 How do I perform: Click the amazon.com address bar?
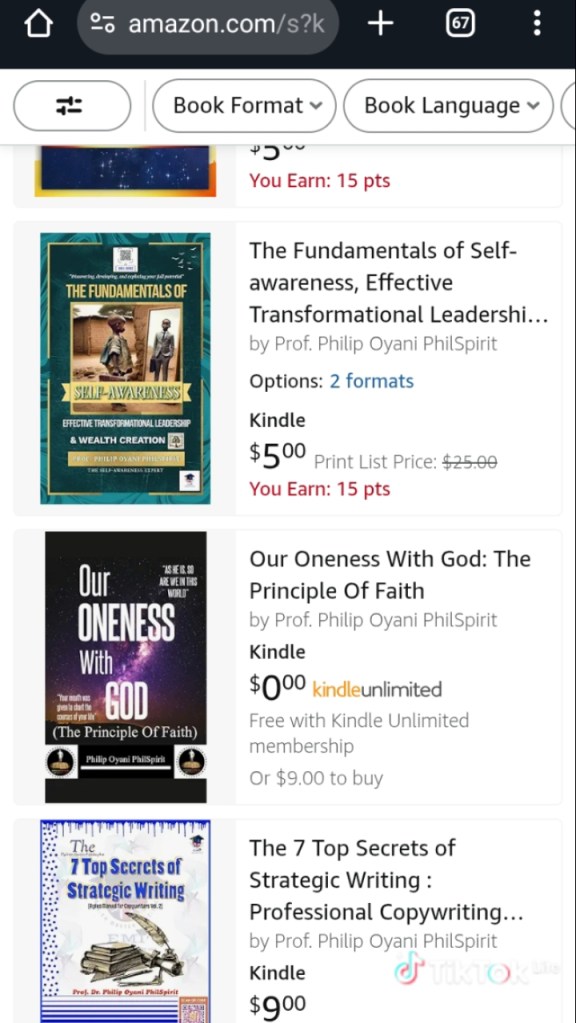(207, 25)
